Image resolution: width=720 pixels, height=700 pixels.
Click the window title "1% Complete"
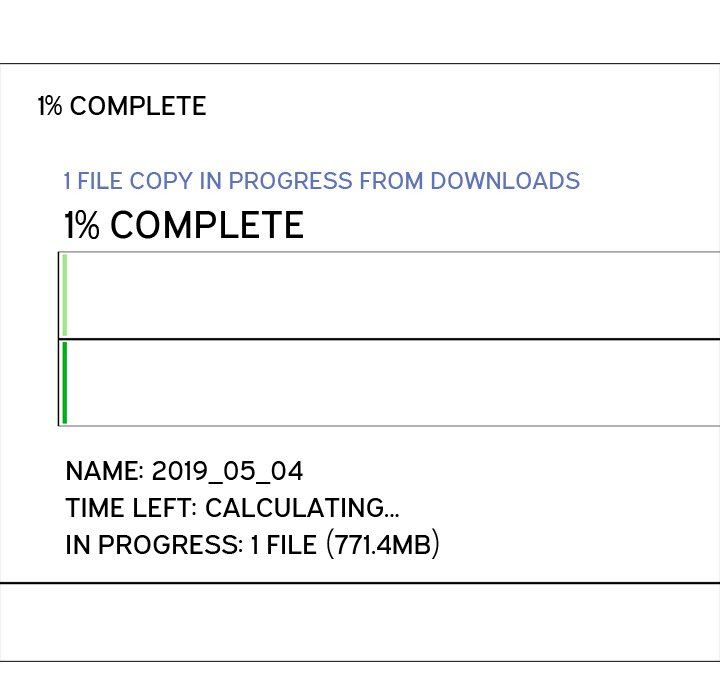click(121, 107)
